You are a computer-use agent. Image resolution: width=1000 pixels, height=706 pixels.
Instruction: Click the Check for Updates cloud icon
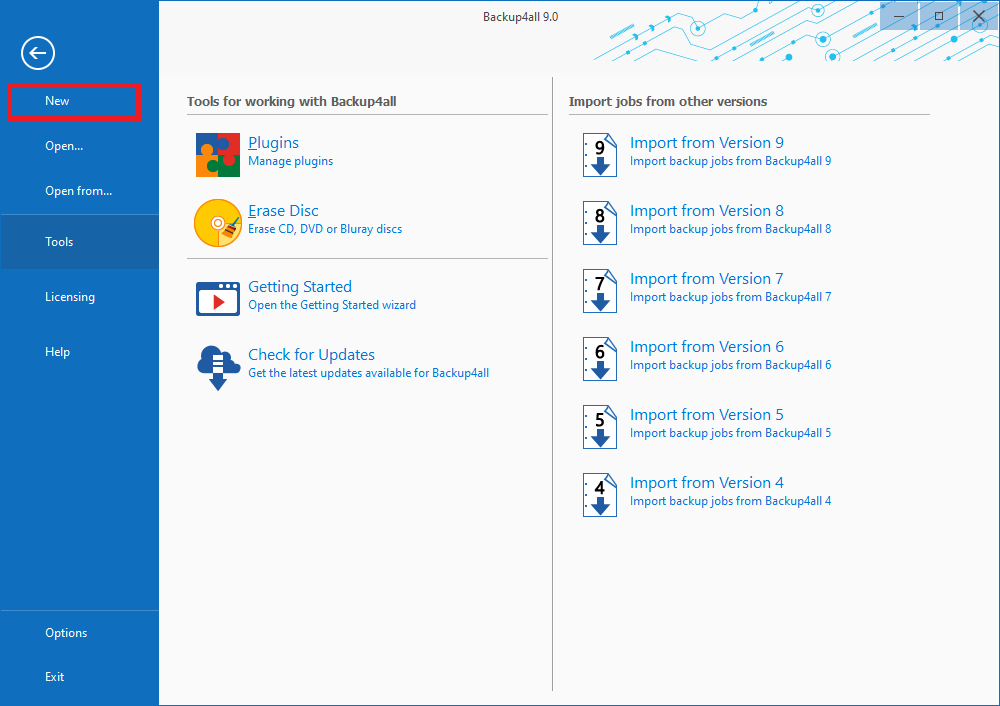click(218, 367)
